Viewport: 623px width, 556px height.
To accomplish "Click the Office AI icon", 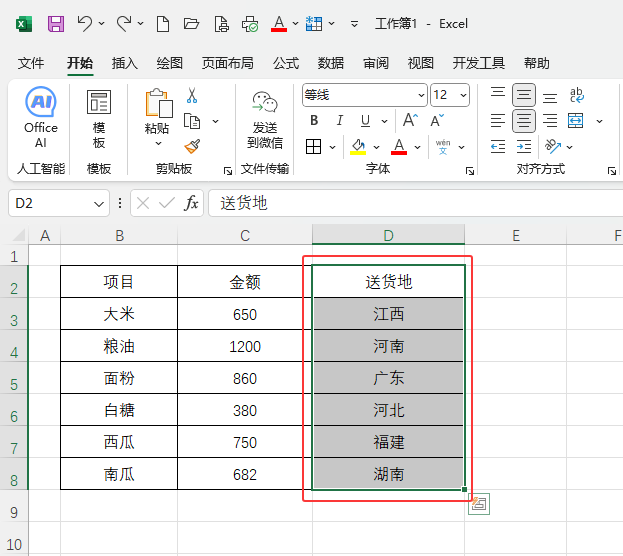I will pos(41,102).
